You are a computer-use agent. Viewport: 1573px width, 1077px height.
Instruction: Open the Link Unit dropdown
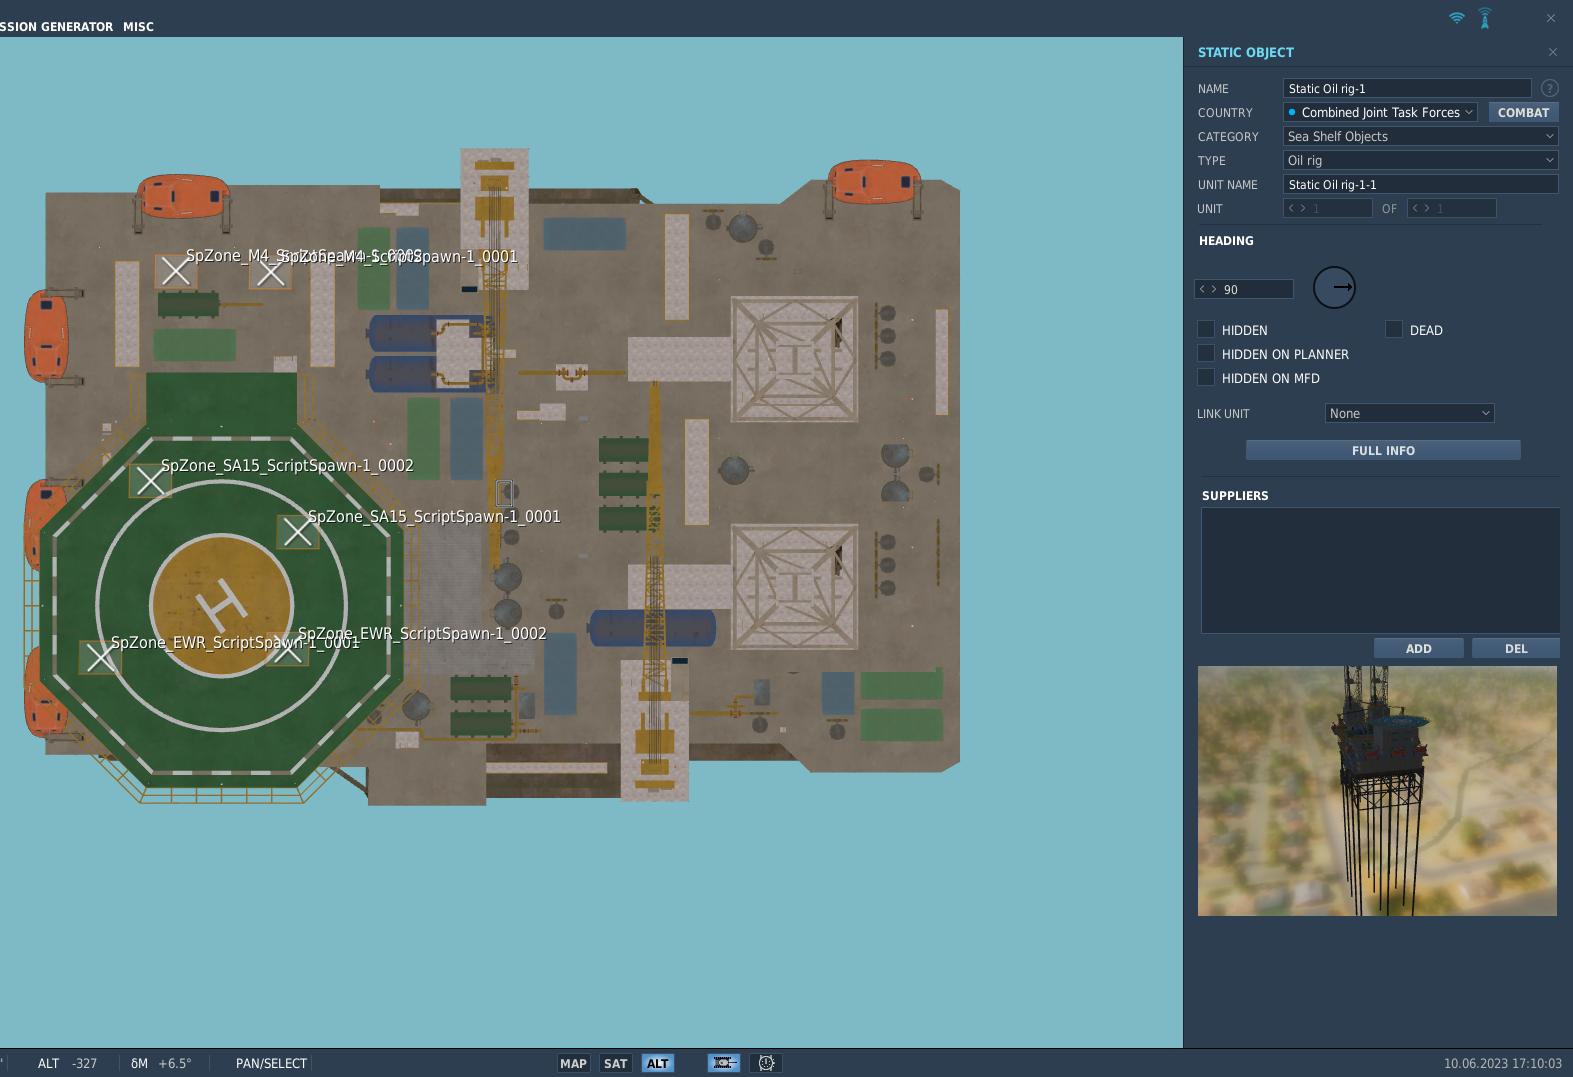click(x=1409, y=414)
